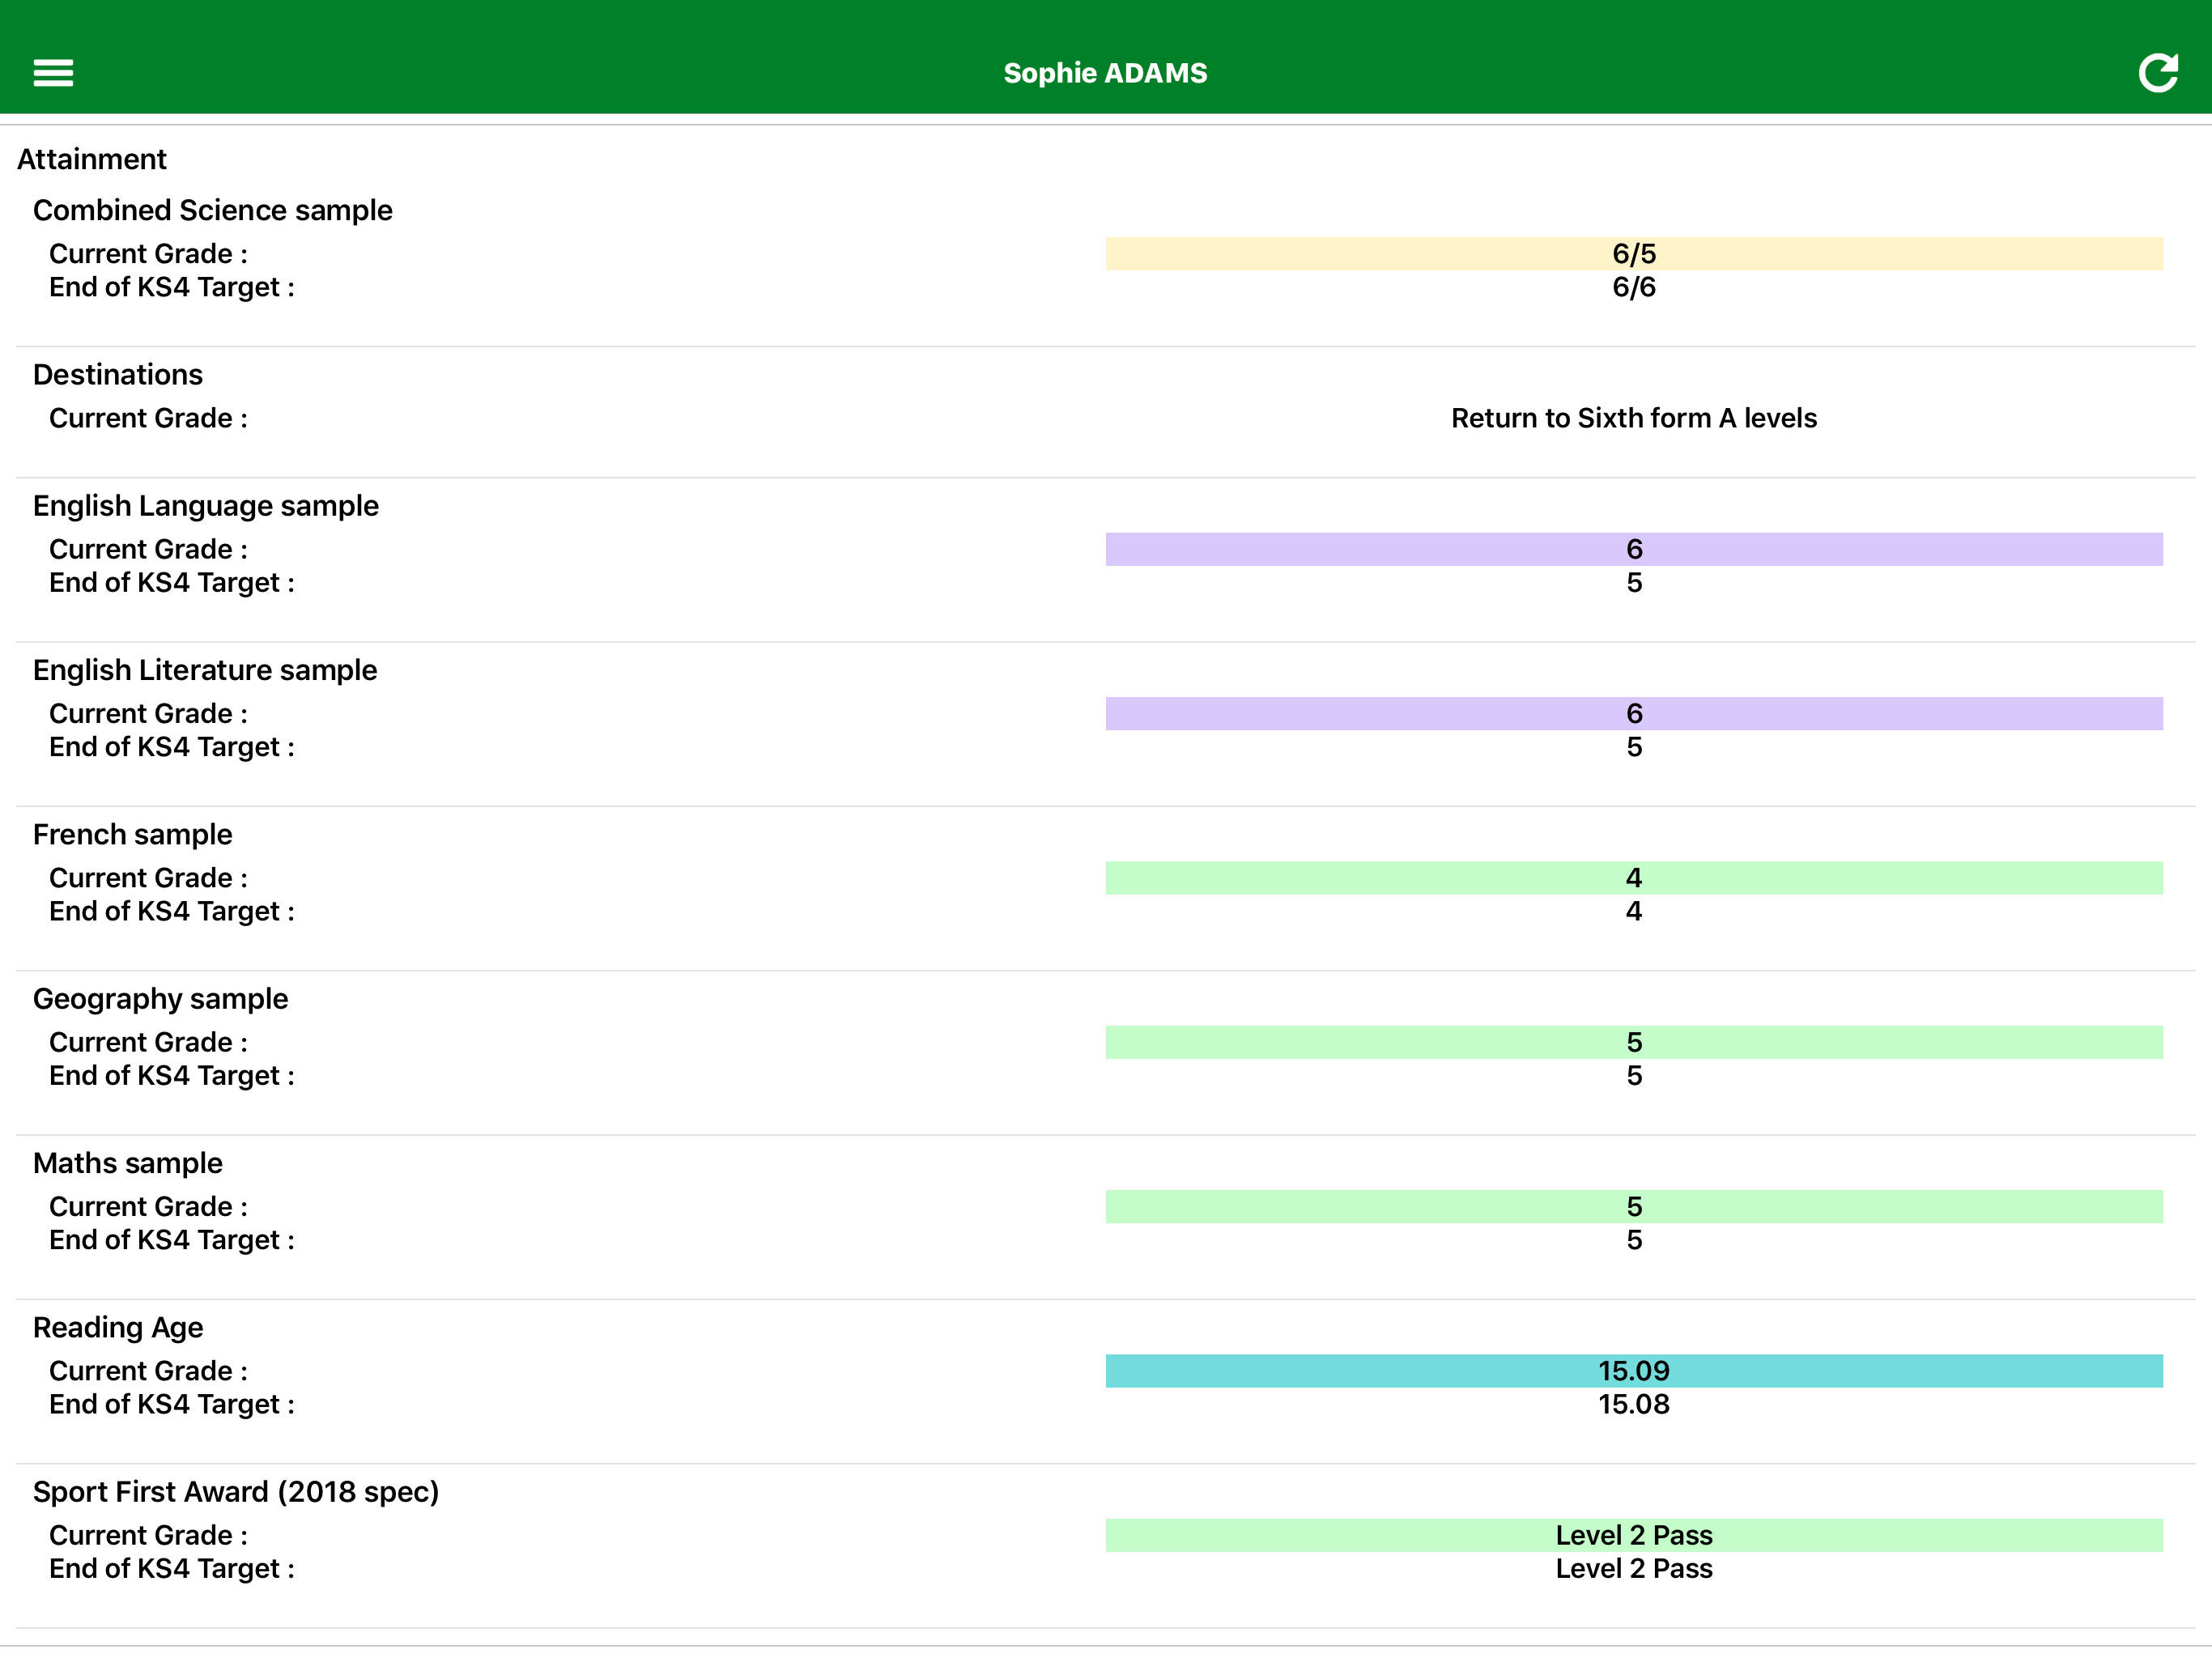
Task: Open the Combined Science sample subject
Action: tap(212, 210)
